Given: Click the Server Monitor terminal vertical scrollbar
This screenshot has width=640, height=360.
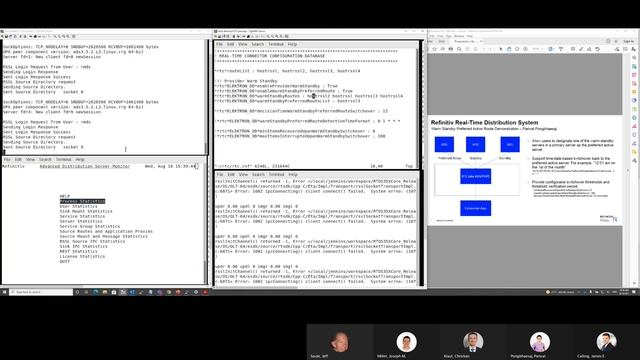Looking at the screenshot, I should point(205,224).
